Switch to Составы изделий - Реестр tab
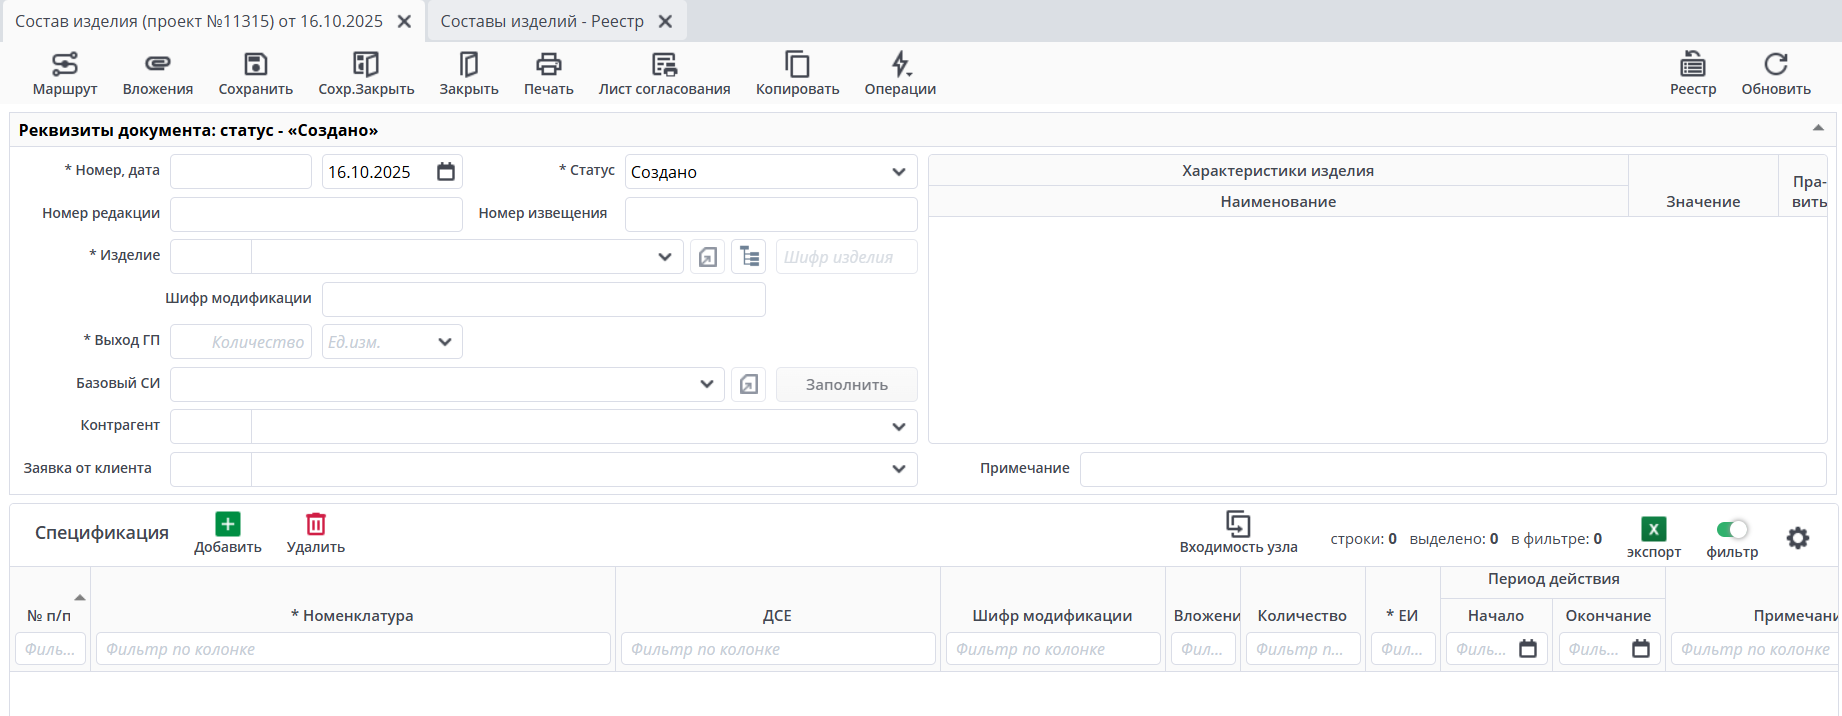The width and height of the screenshot is (1842, 716). tap(542, 21)
